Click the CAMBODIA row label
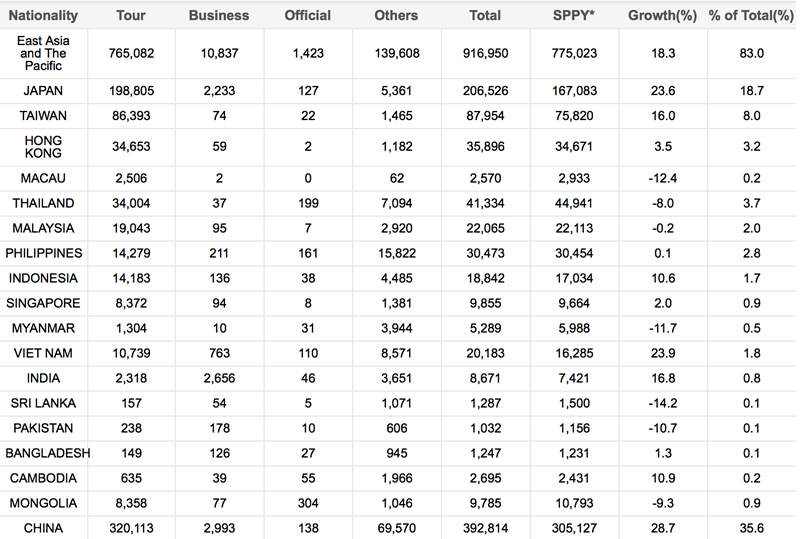 [x=43, y=478]
